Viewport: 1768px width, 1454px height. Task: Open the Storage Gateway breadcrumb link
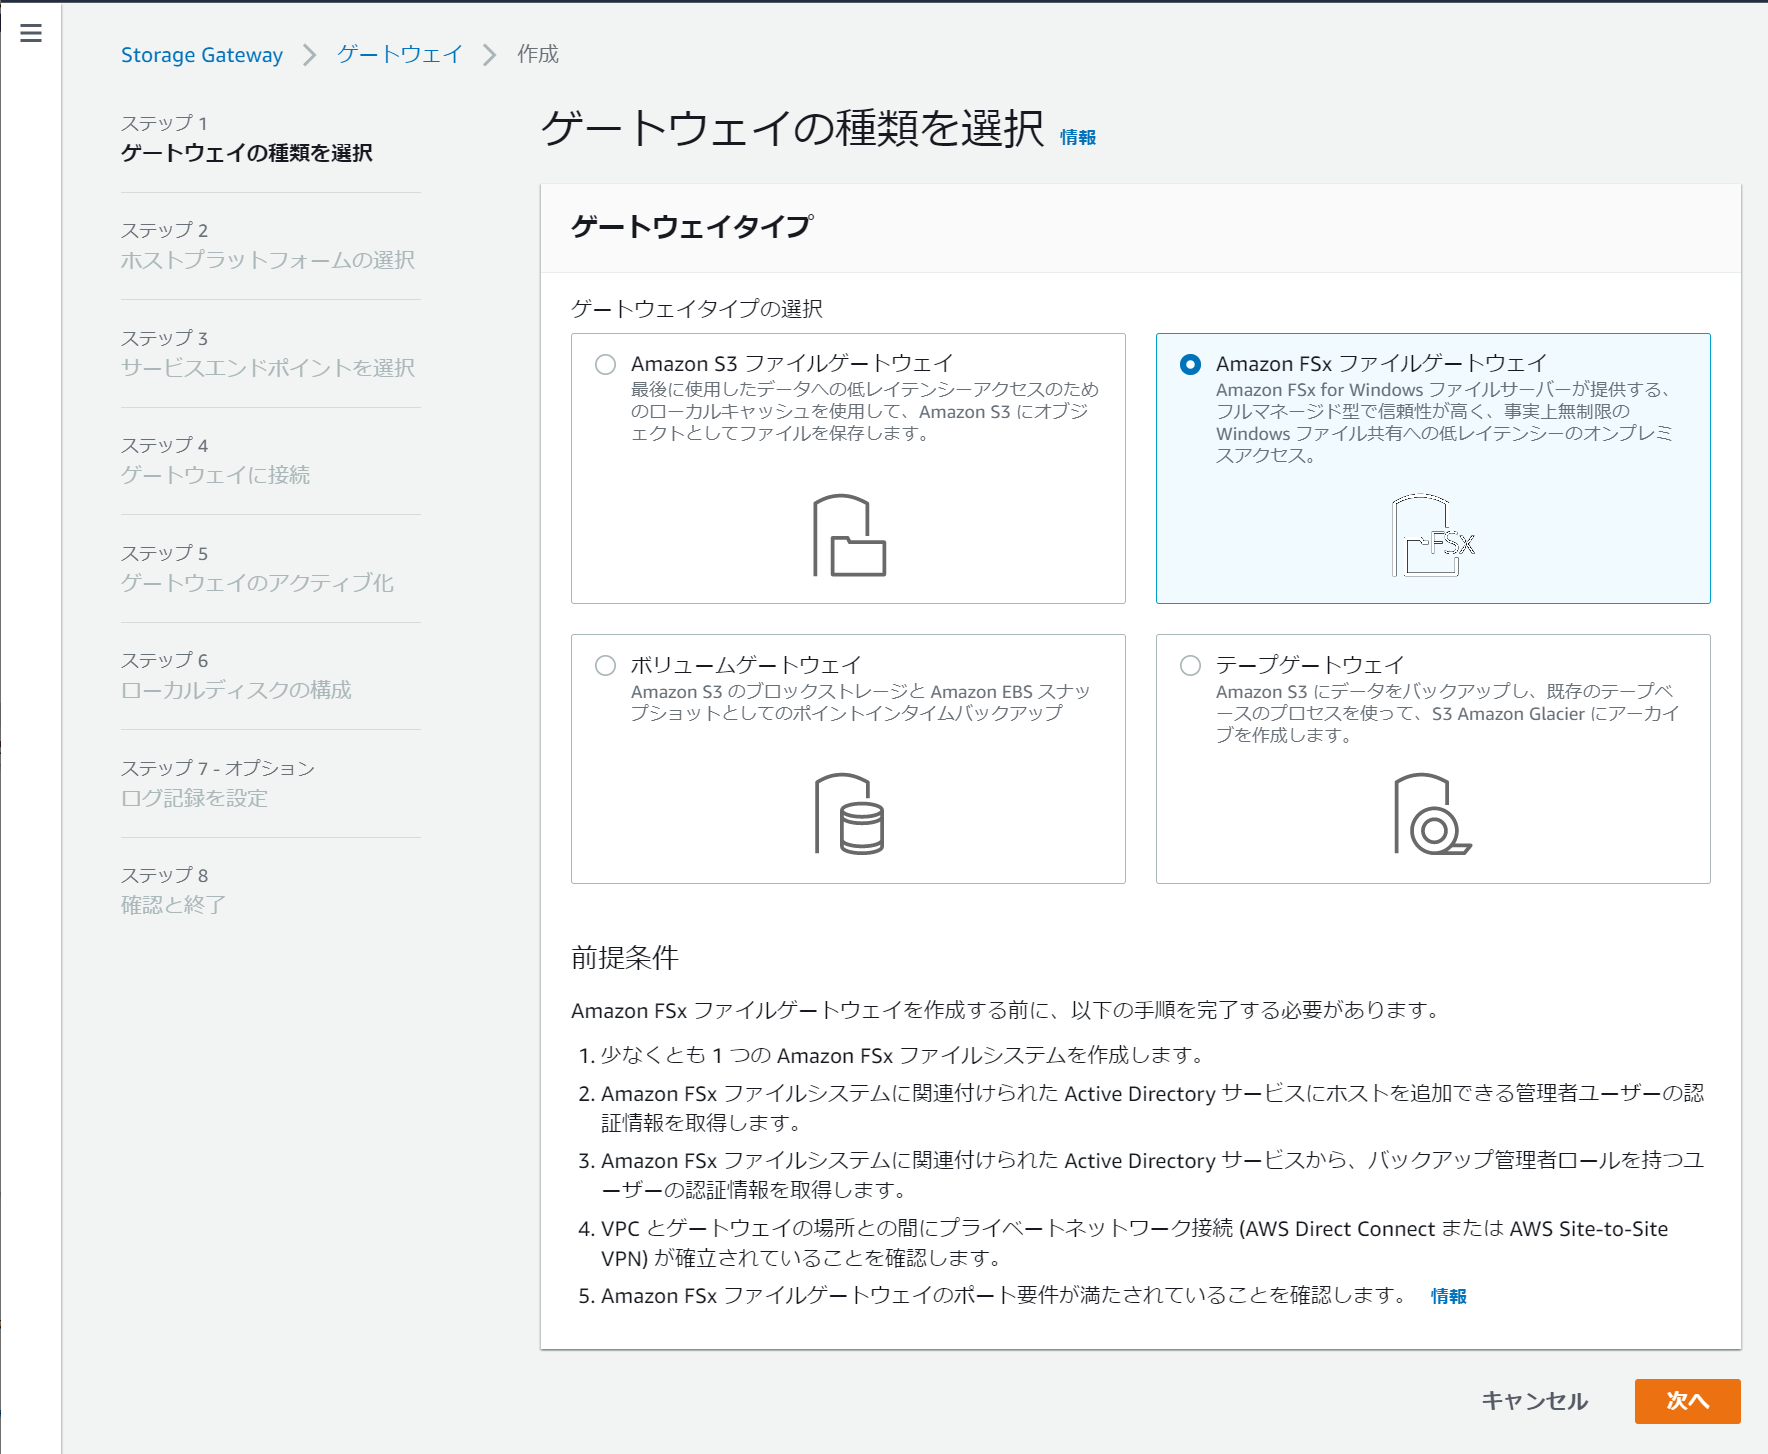202,55
